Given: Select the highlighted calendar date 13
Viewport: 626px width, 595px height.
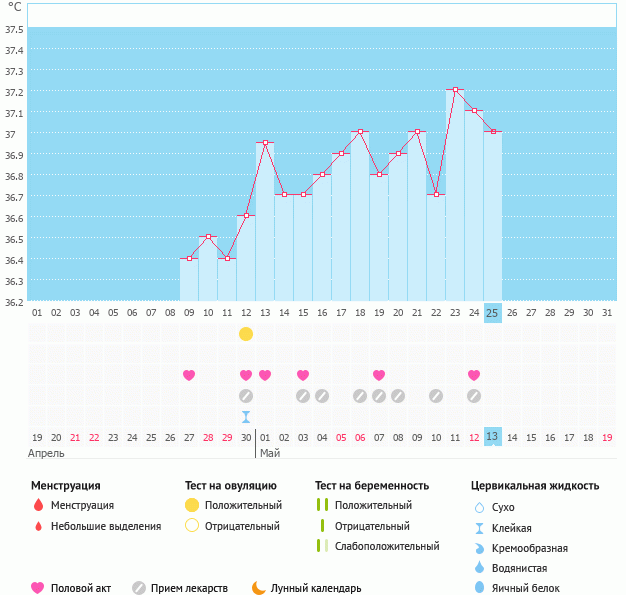Looking at the screenshot, I should pyautogui.click(x=493, y=437).
